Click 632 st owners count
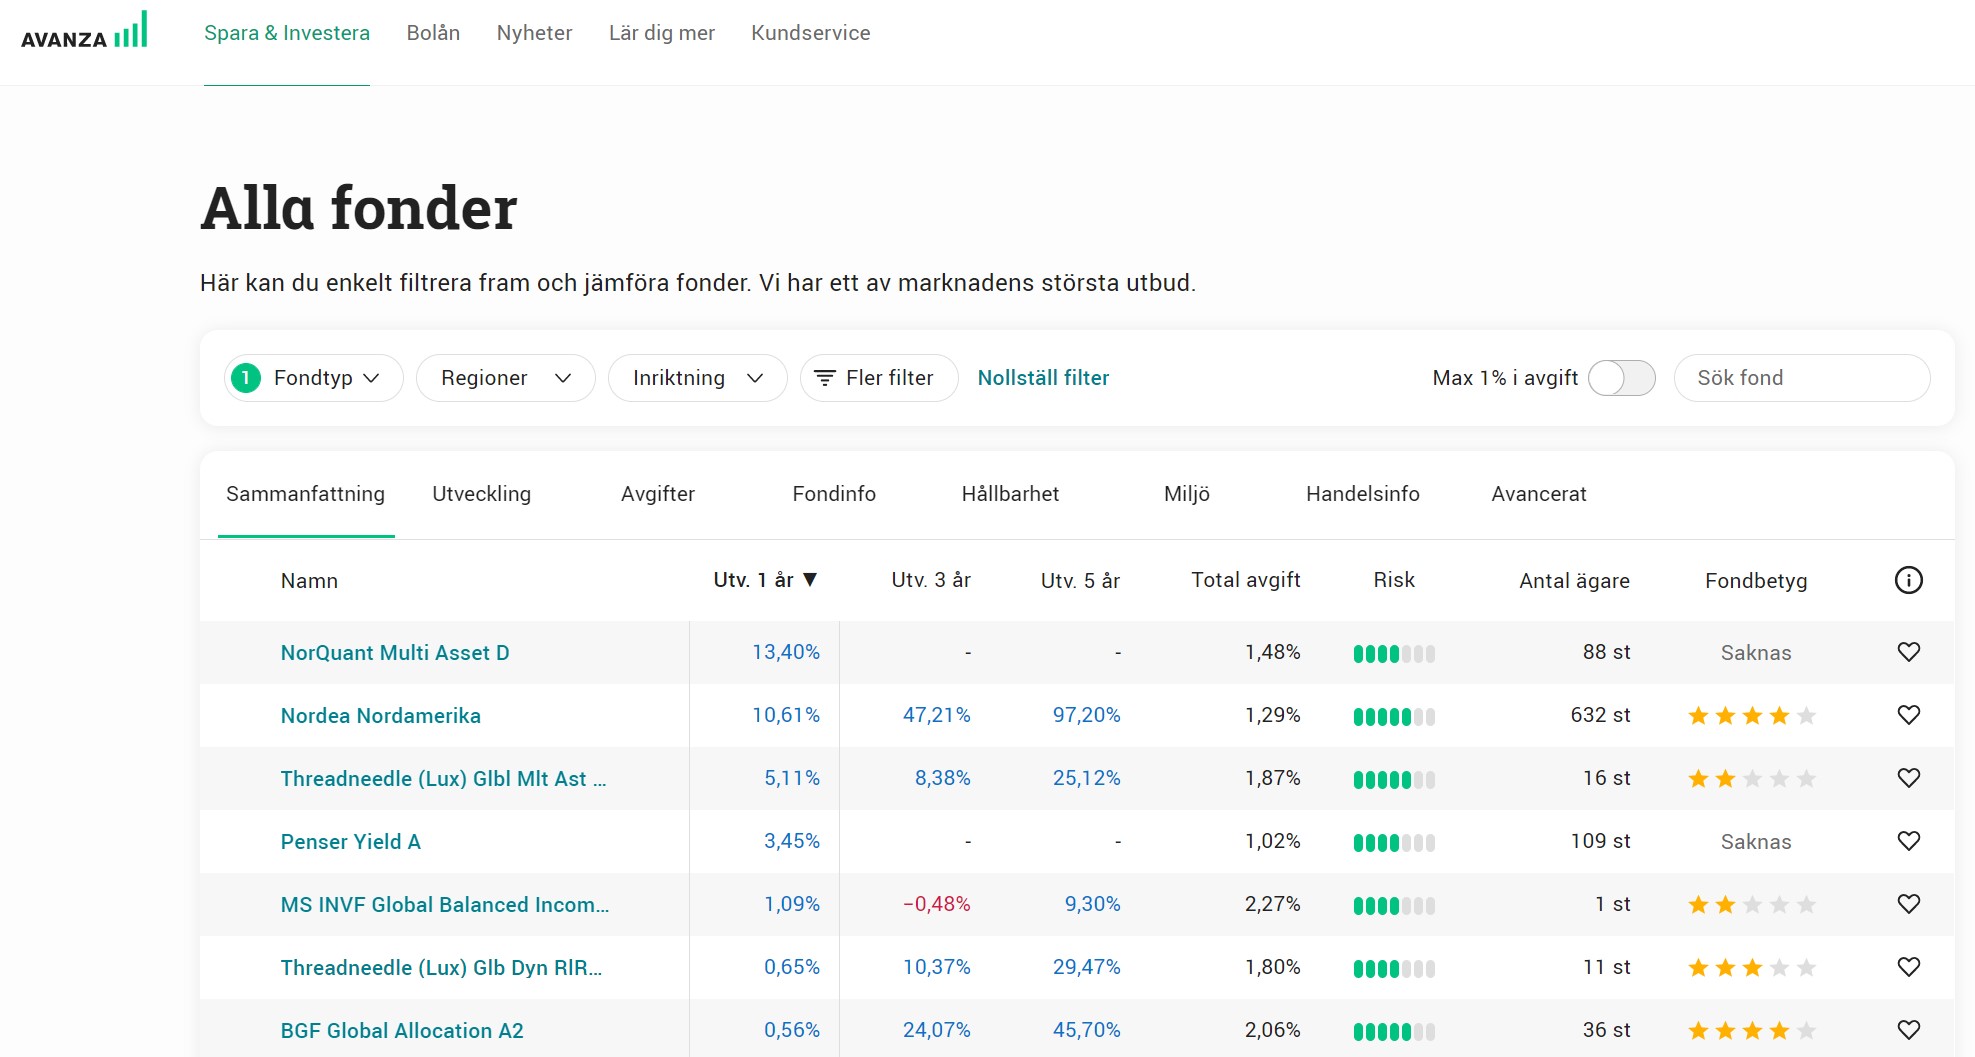 tap(1600, 715)
